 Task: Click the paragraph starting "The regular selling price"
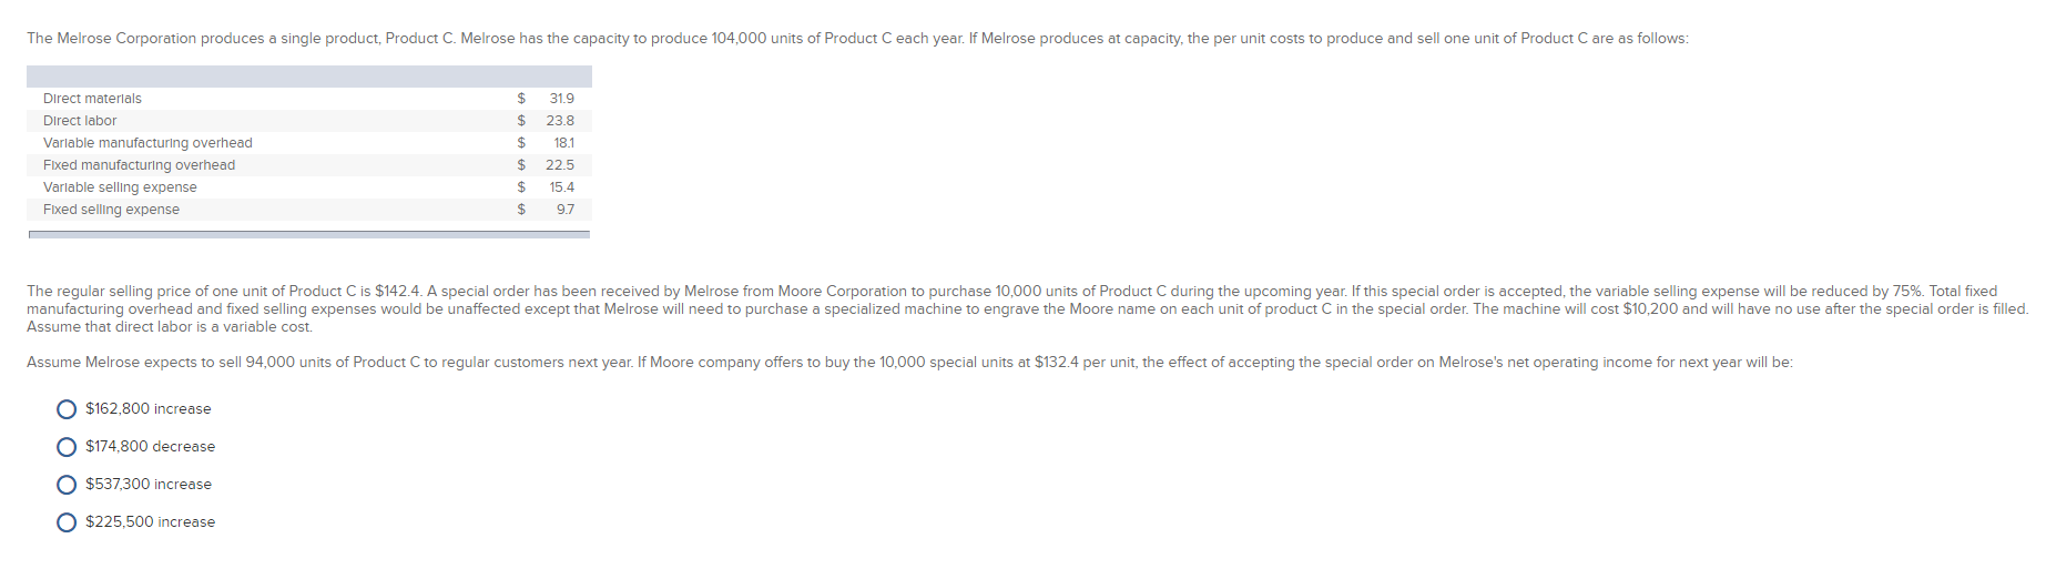point(1027,309)
